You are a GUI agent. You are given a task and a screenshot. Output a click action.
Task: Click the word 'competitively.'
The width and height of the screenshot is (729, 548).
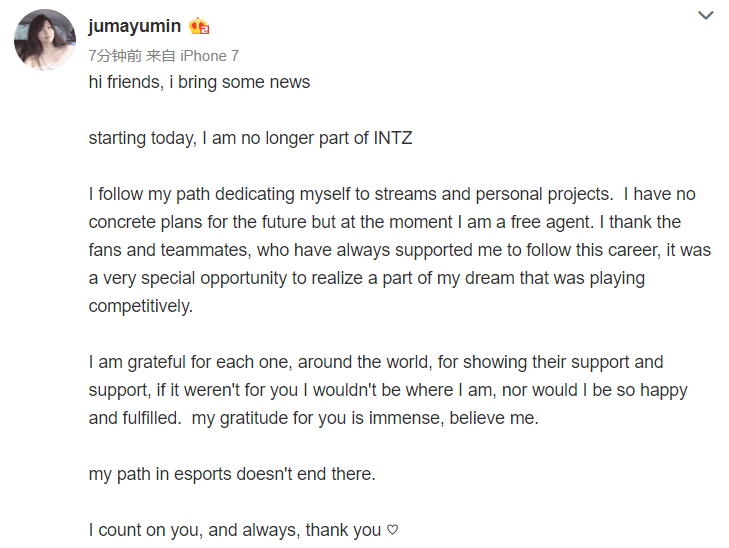tap(140, 306)
